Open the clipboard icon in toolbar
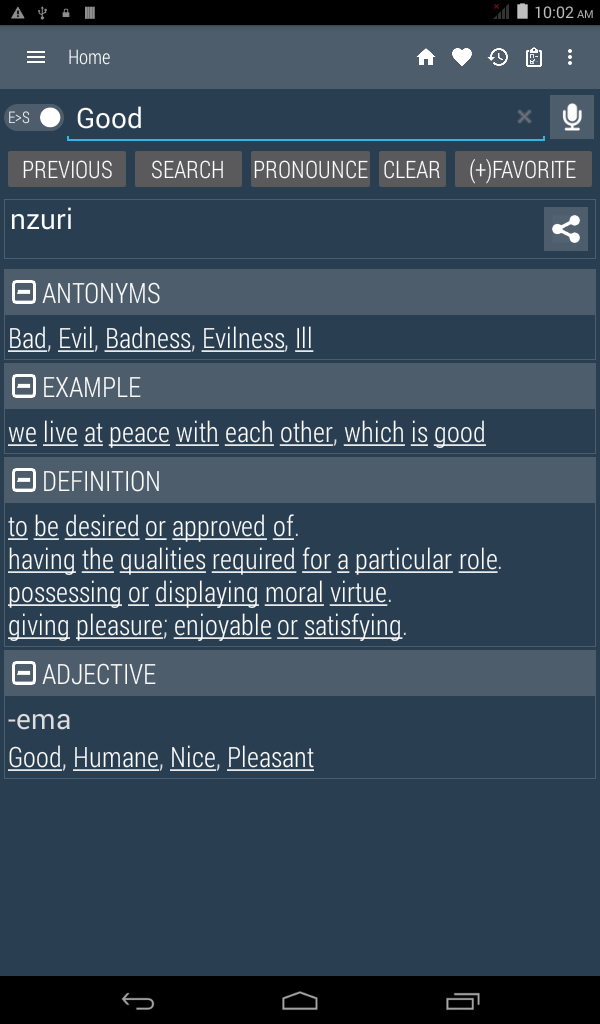Image resolution: width=600 pixels, height=1024 pixels. (534, 58)
